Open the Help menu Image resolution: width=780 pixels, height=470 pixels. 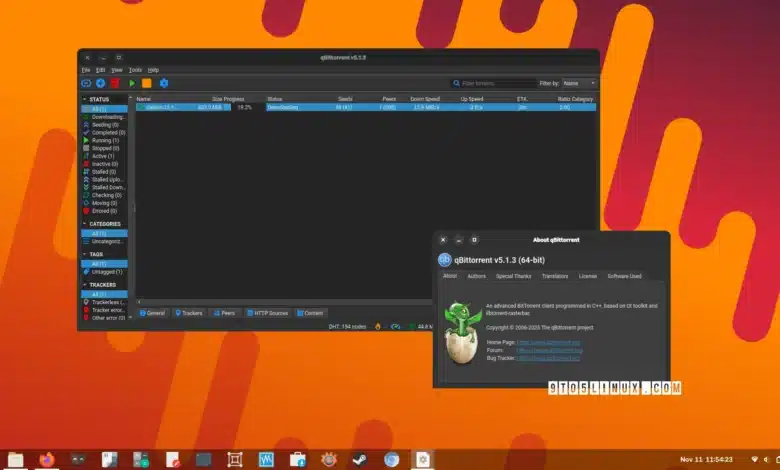(153, 70)
